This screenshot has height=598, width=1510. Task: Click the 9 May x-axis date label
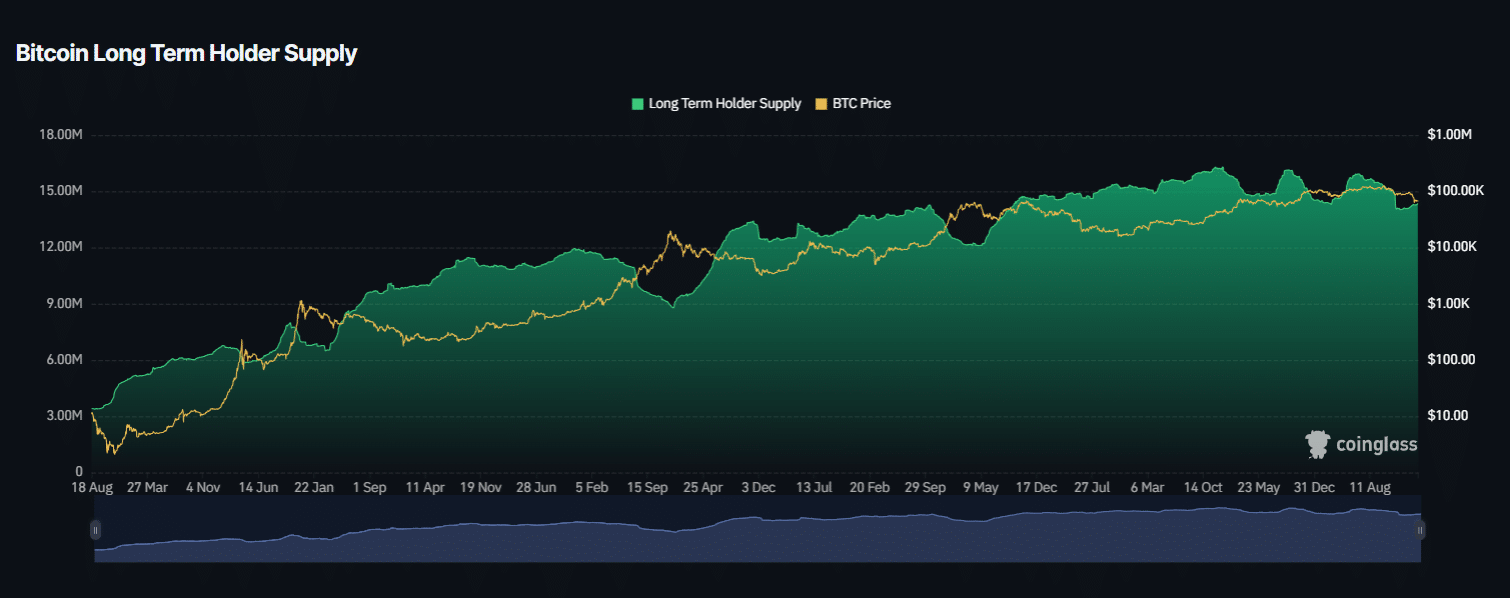(980, 488)
